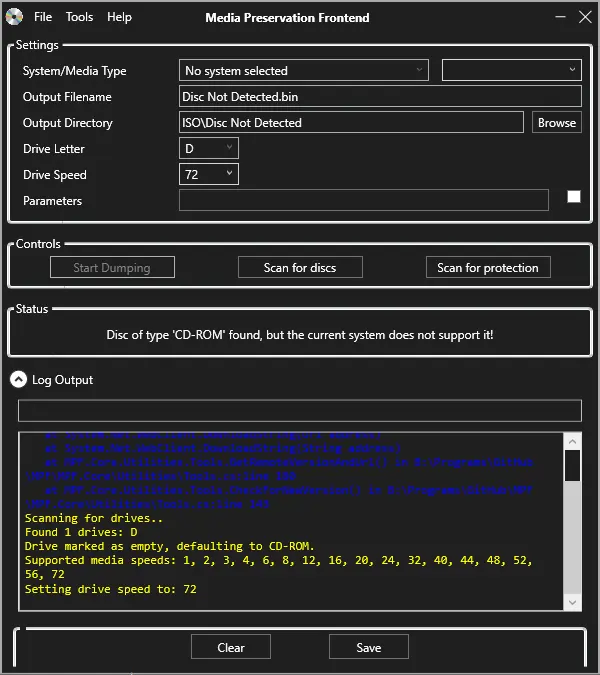600x675 pixels.
Task: Open the Help menu
Action: click(119, 17)
